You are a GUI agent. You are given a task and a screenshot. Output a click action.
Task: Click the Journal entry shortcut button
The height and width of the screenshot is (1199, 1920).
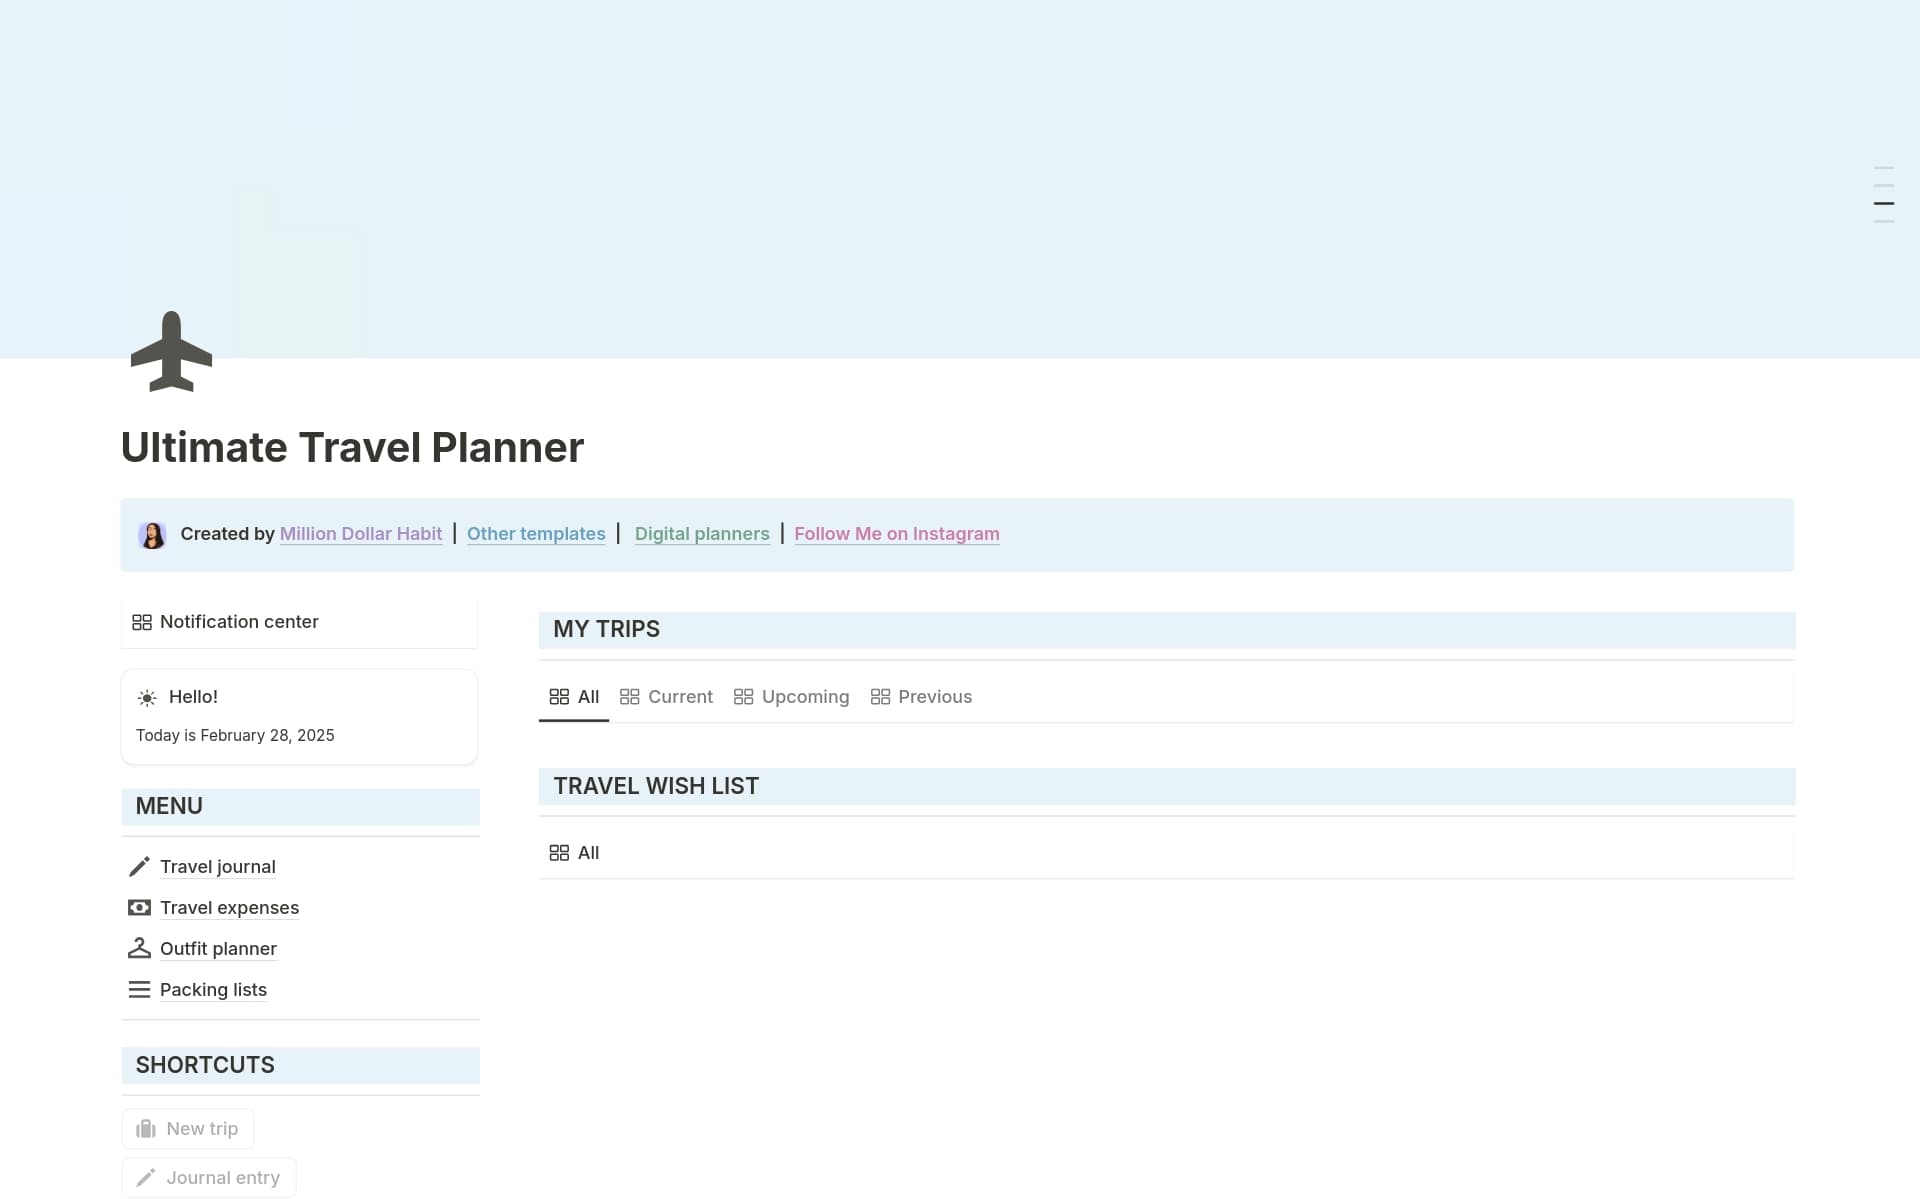[207, 1177]
